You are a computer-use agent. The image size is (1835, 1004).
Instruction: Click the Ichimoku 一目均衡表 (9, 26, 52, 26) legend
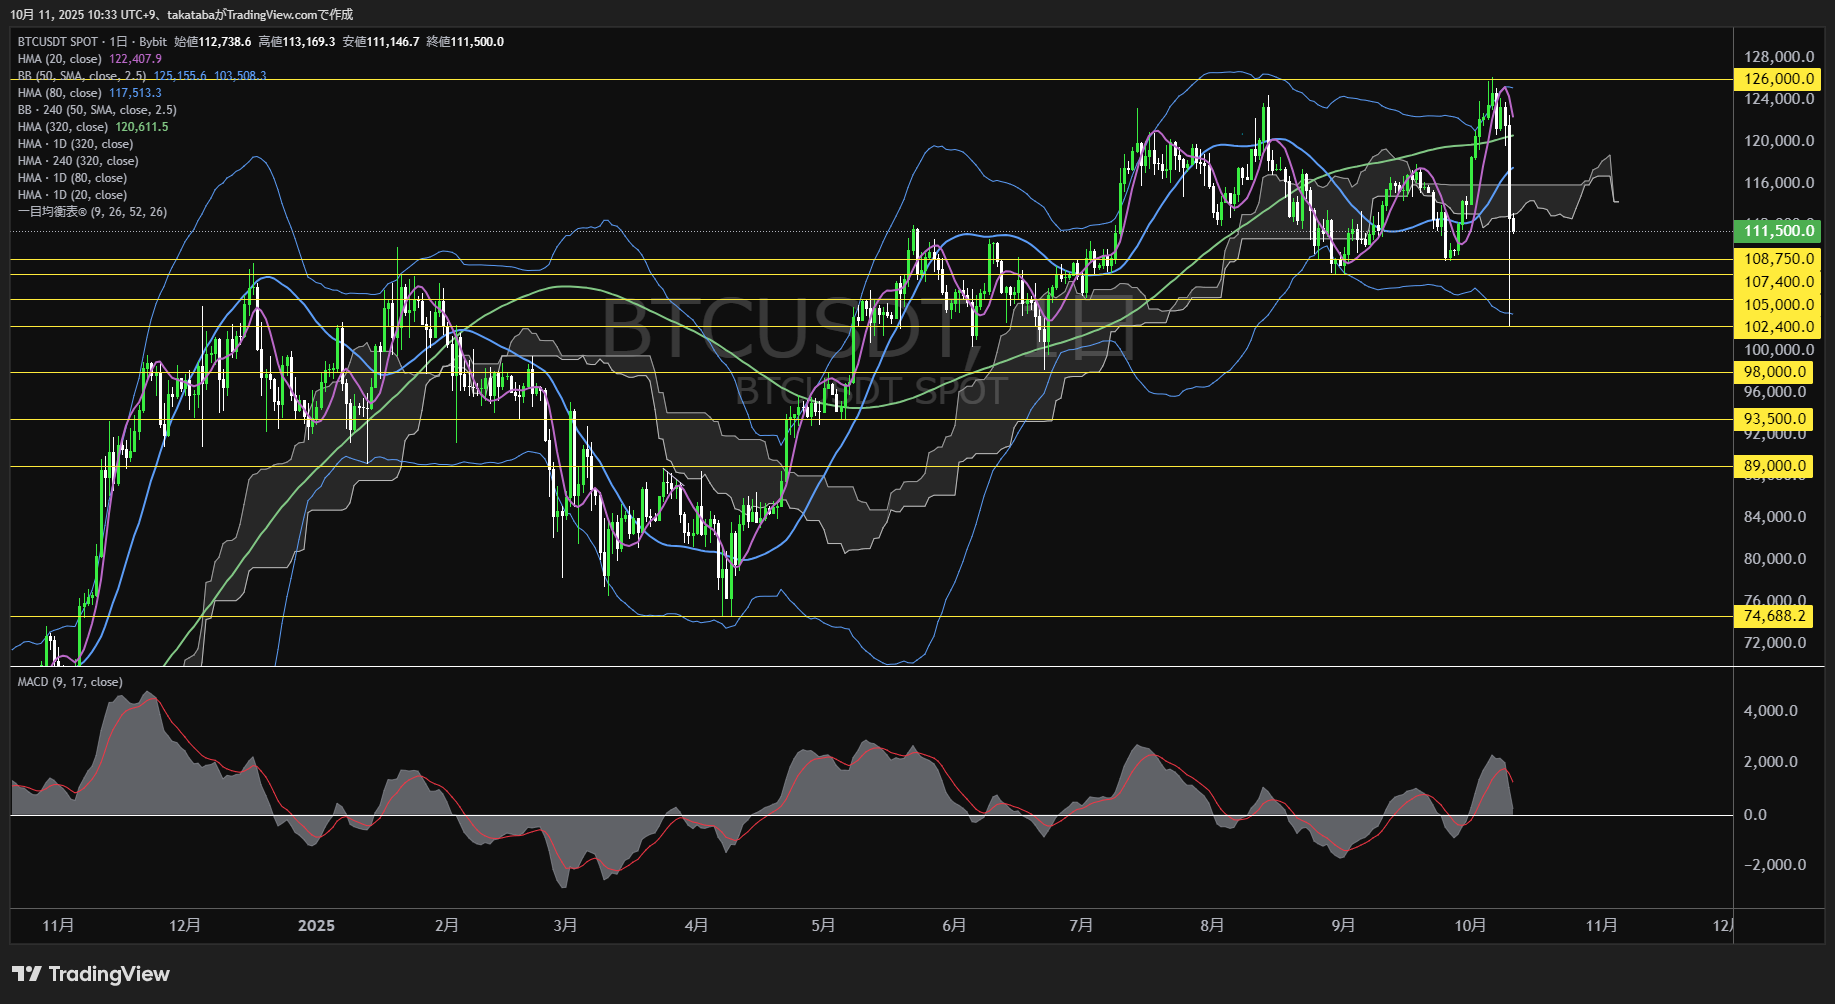pos(92,212)
